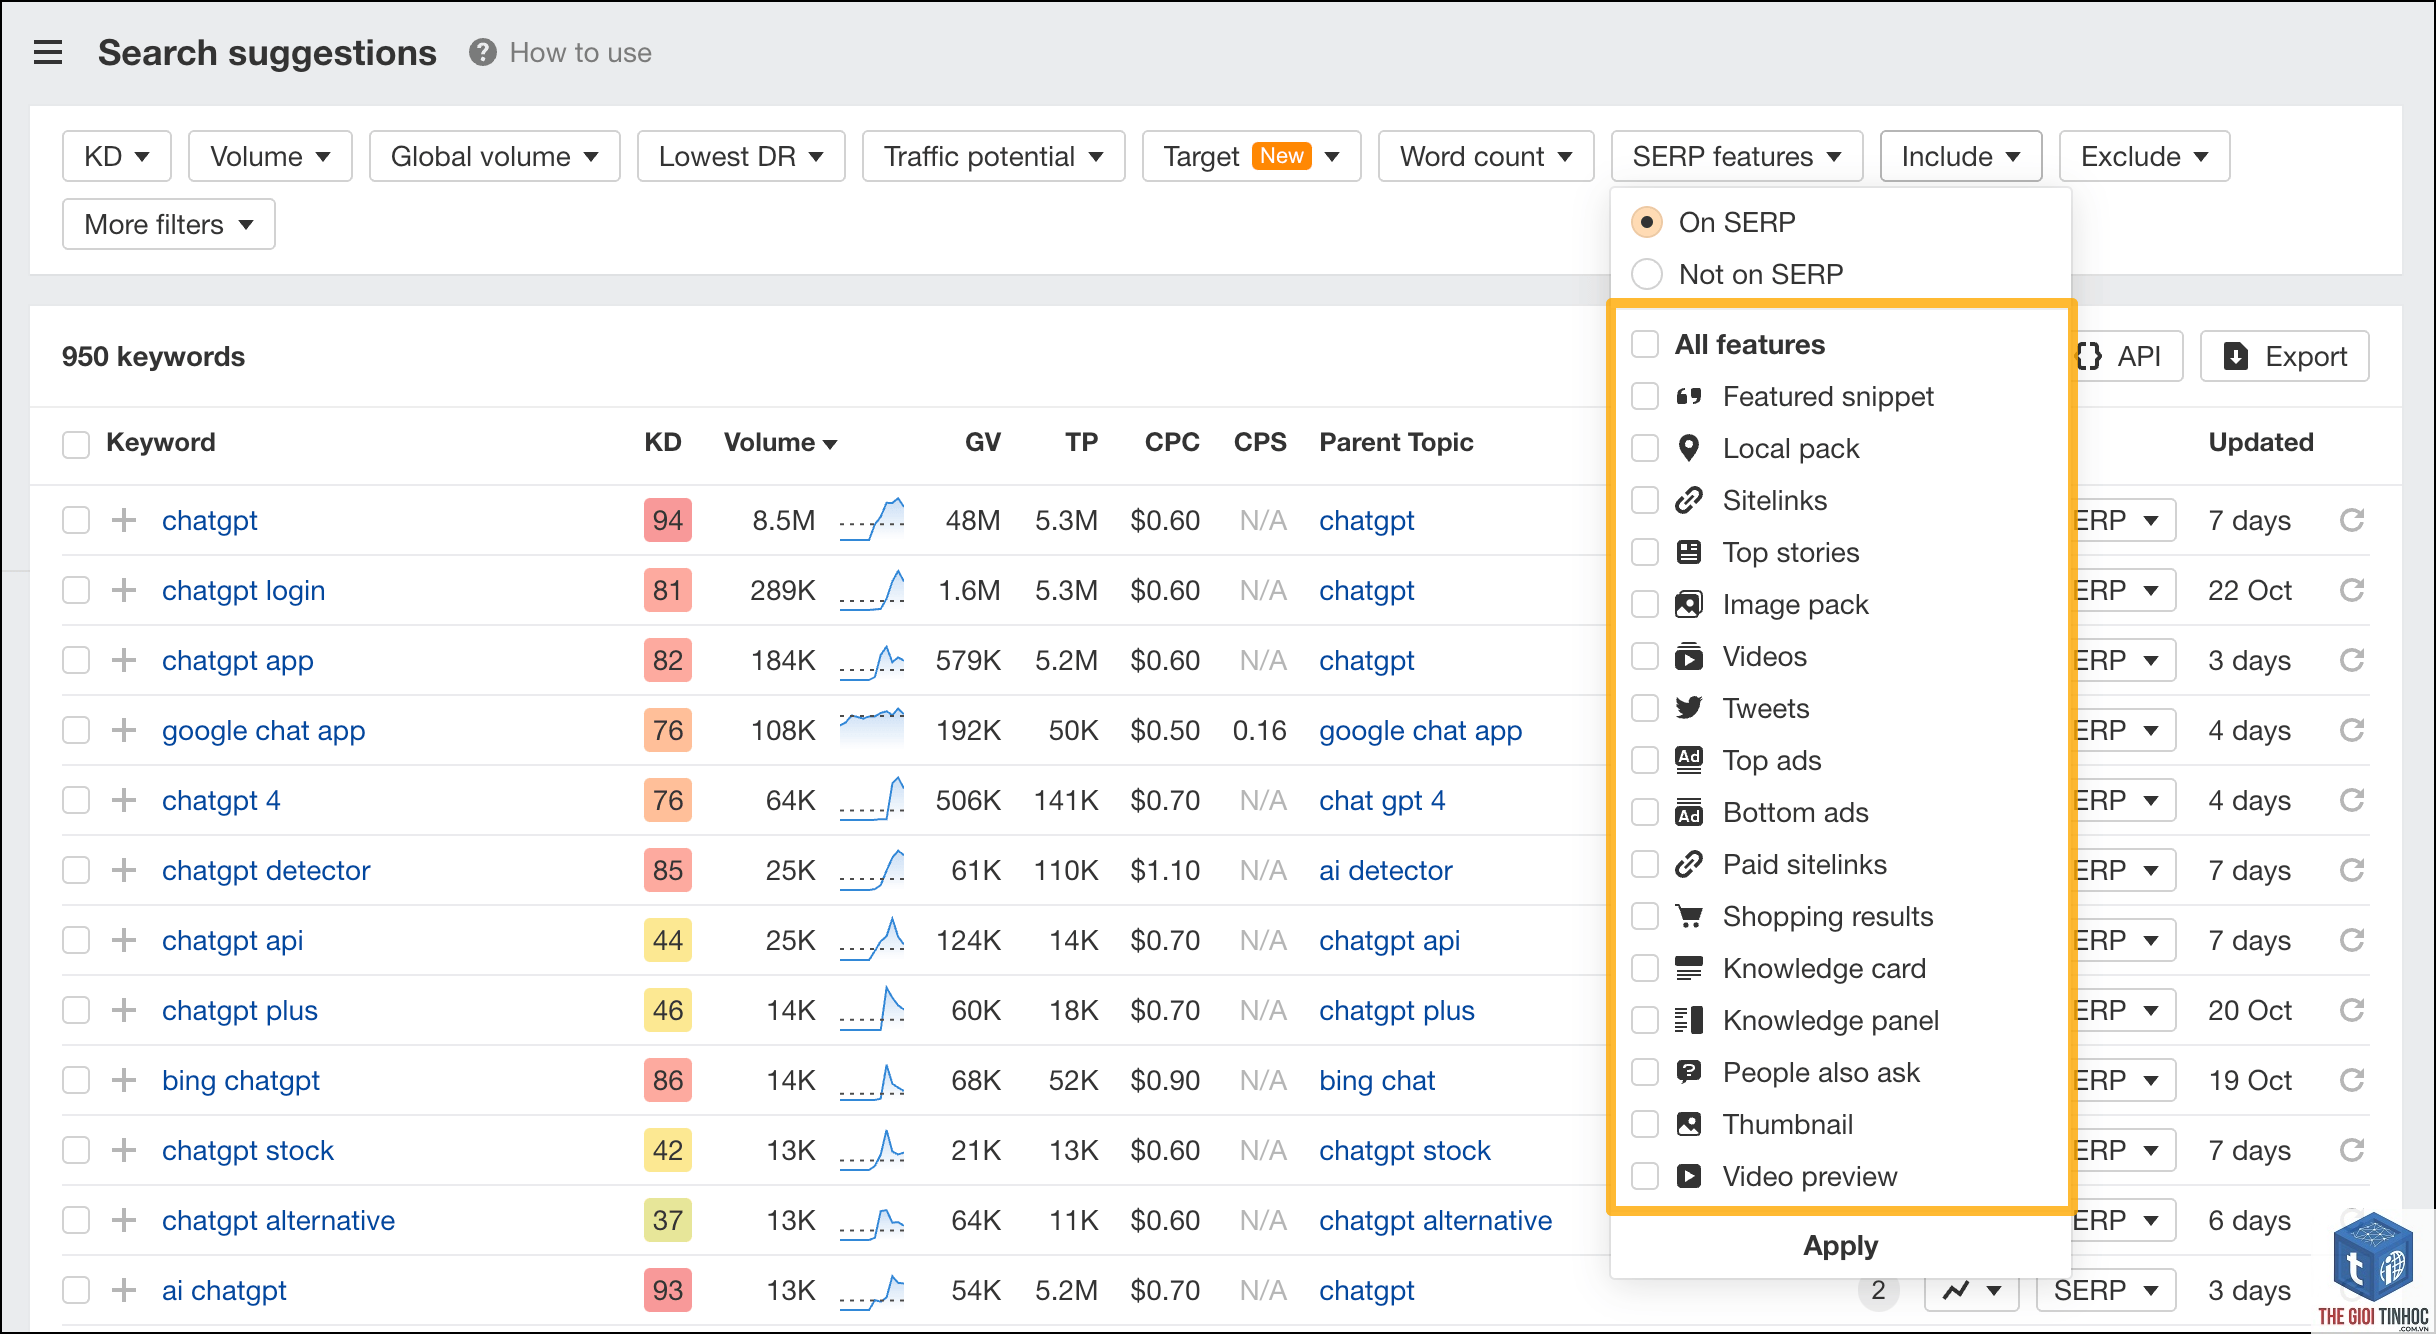Click the plus icon beside chatgpt app
2436x1334 pixels.
pyautogui.click(x=124, y=660)
